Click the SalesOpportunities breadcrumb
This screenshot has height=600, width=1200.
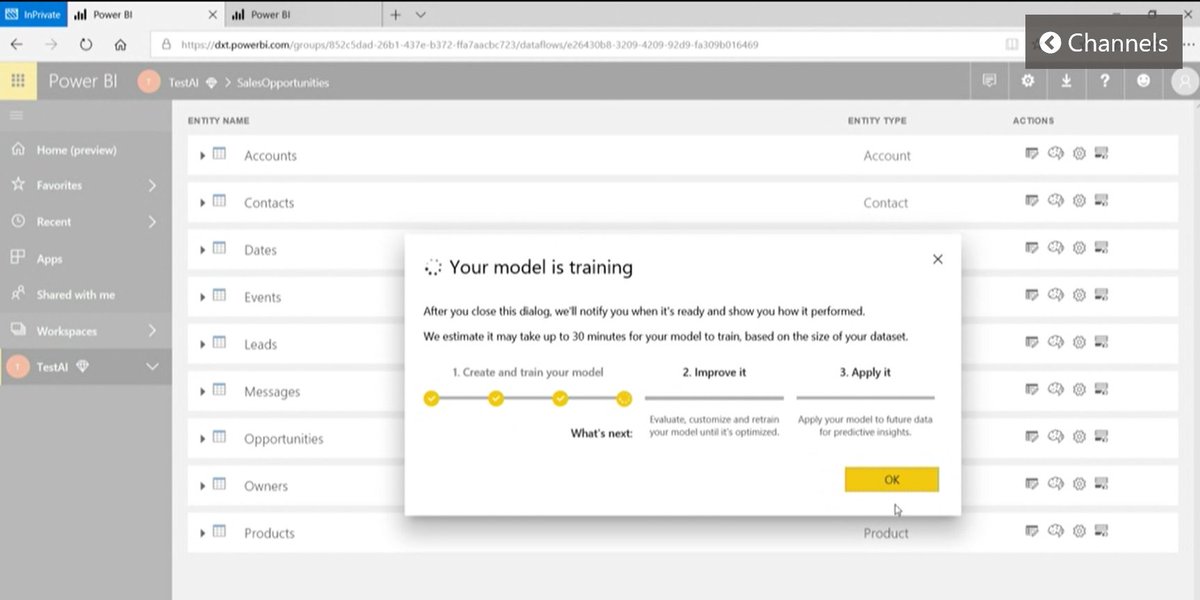click(283, 83)
